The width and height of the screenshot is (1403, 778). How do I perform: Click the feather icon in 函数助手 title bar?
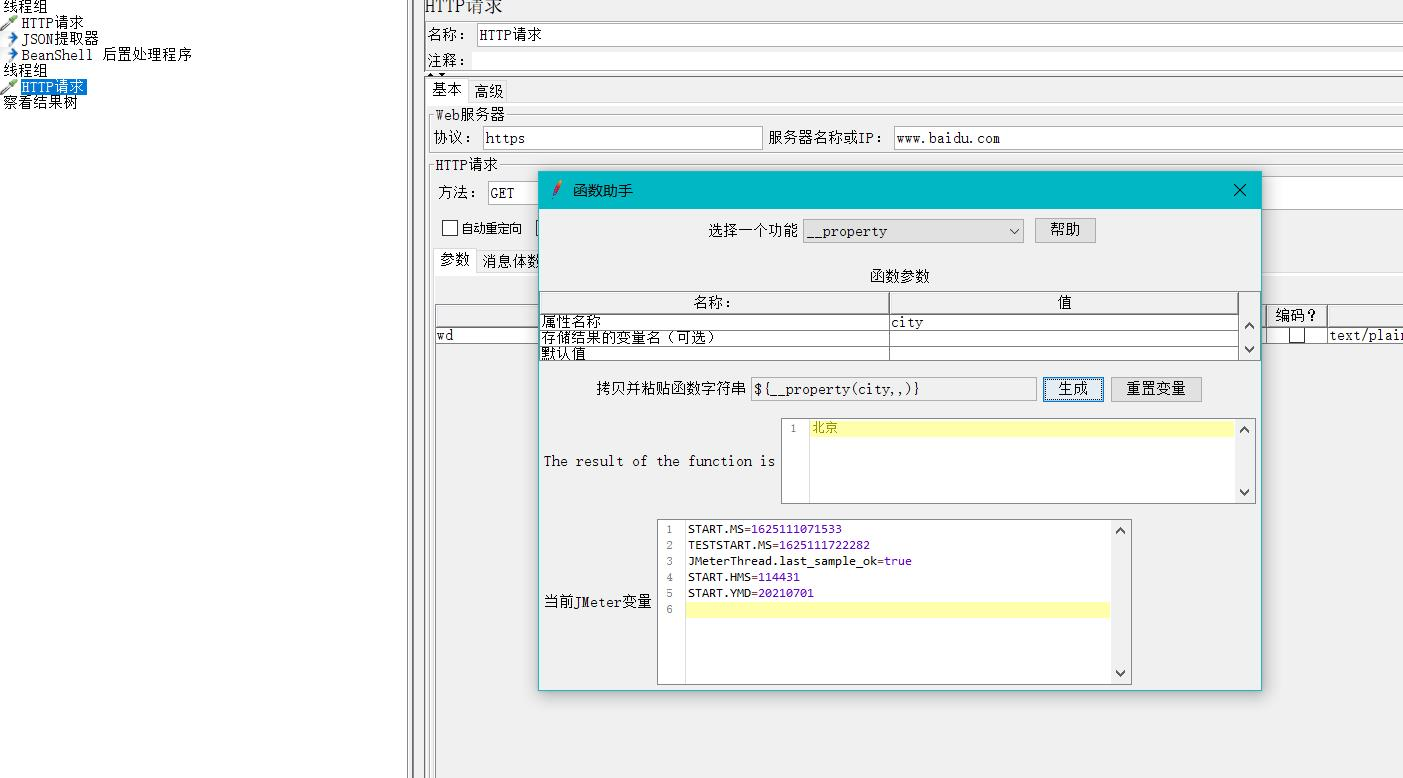pos(557,190)
